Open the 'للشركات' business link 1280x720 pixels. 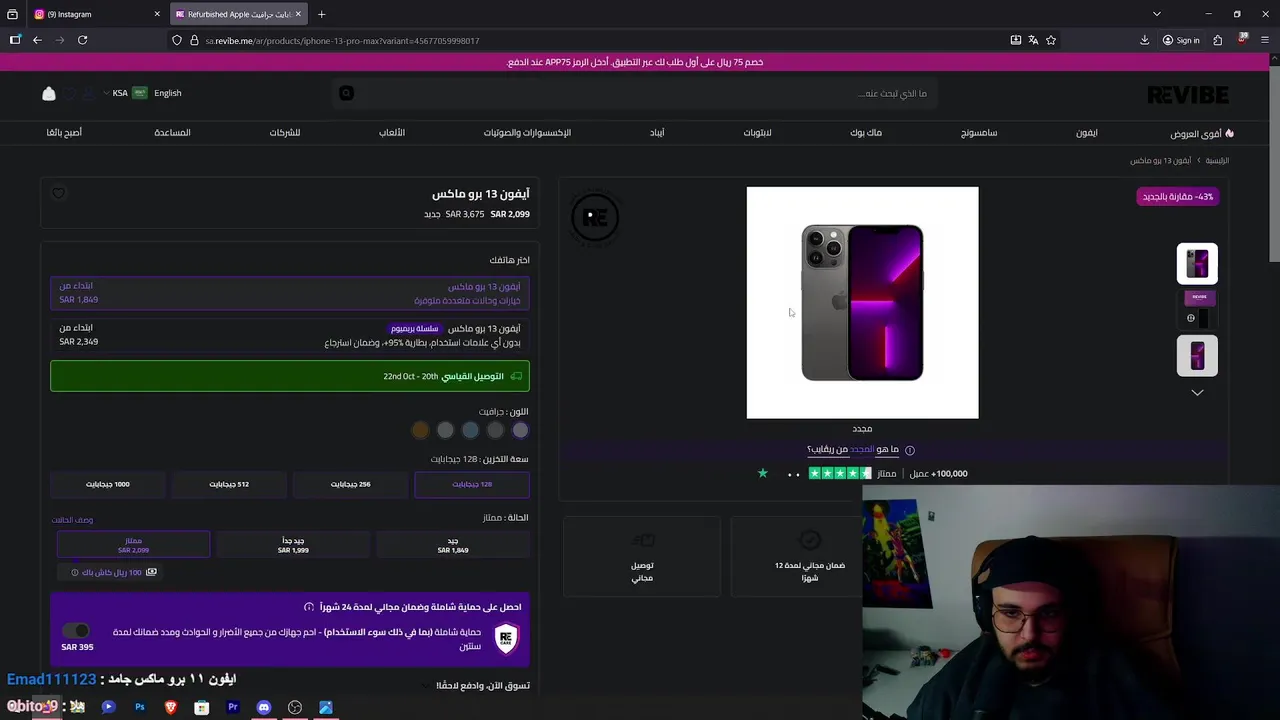pos(284,133)
